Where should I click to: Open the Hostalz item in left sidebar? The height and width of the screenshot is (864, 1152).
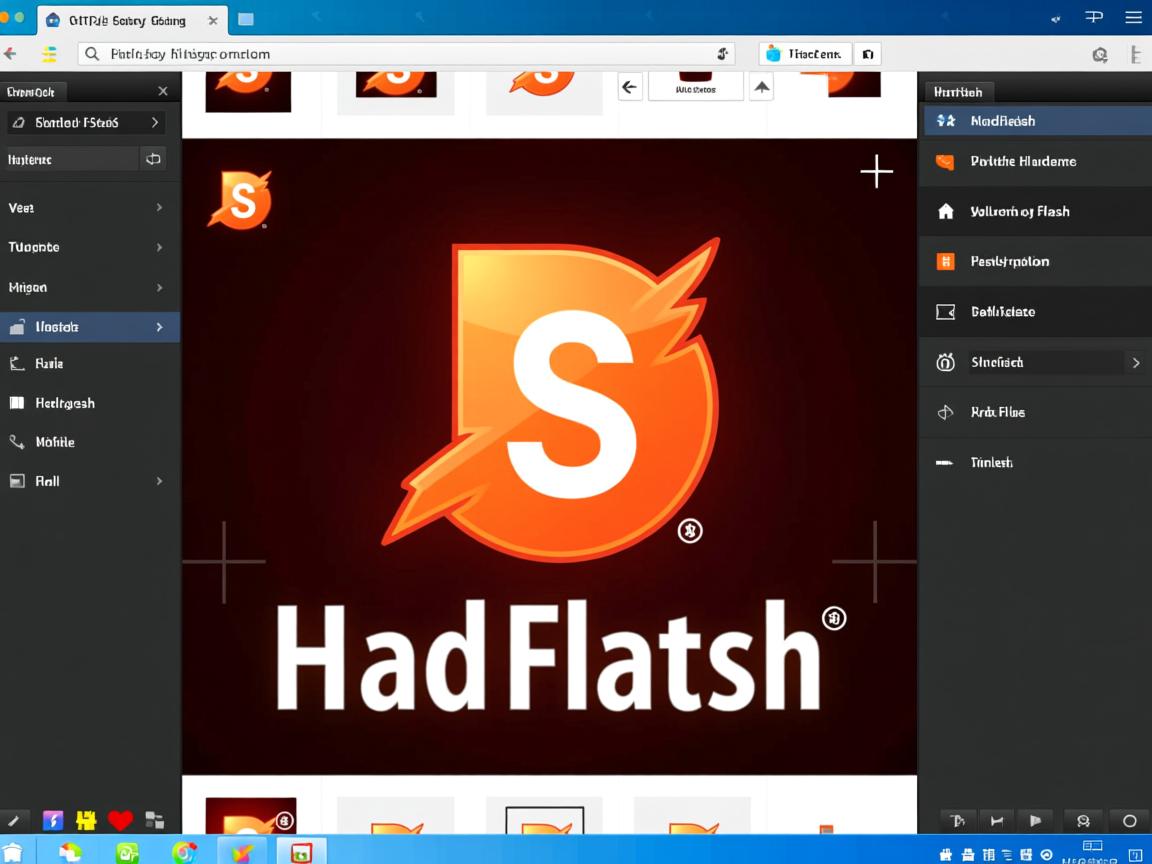(x=89, y=327)
